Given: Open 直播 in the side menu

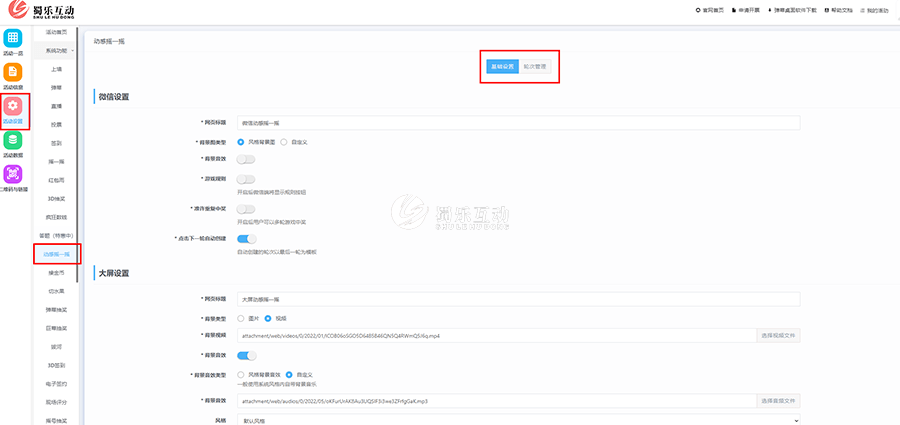Looking at the screenshot, I should [56, 106].
